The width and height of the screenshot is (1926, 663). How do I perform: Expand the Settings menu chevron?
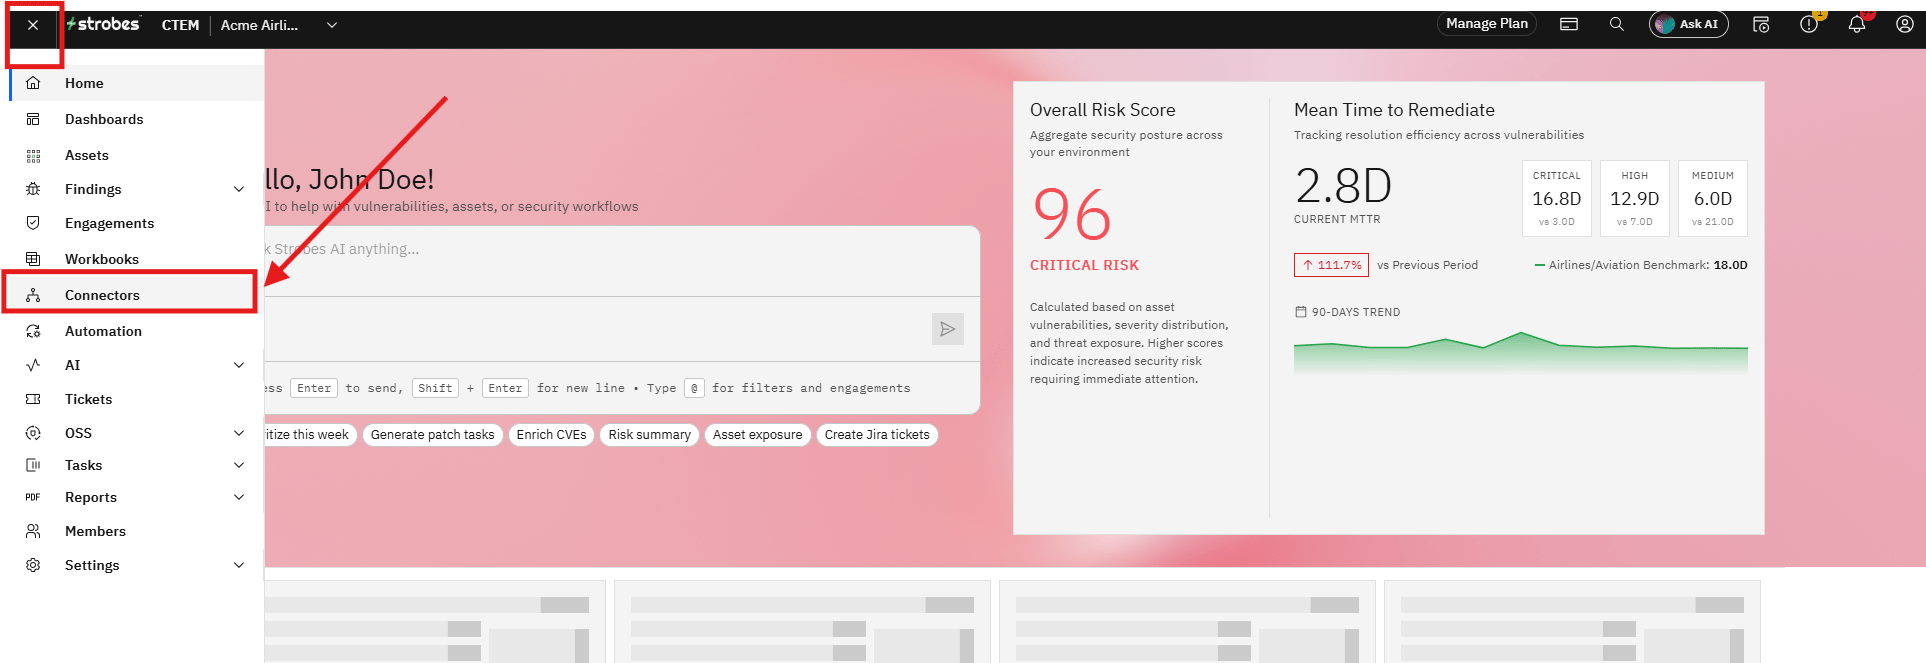[x=239, y=565]
